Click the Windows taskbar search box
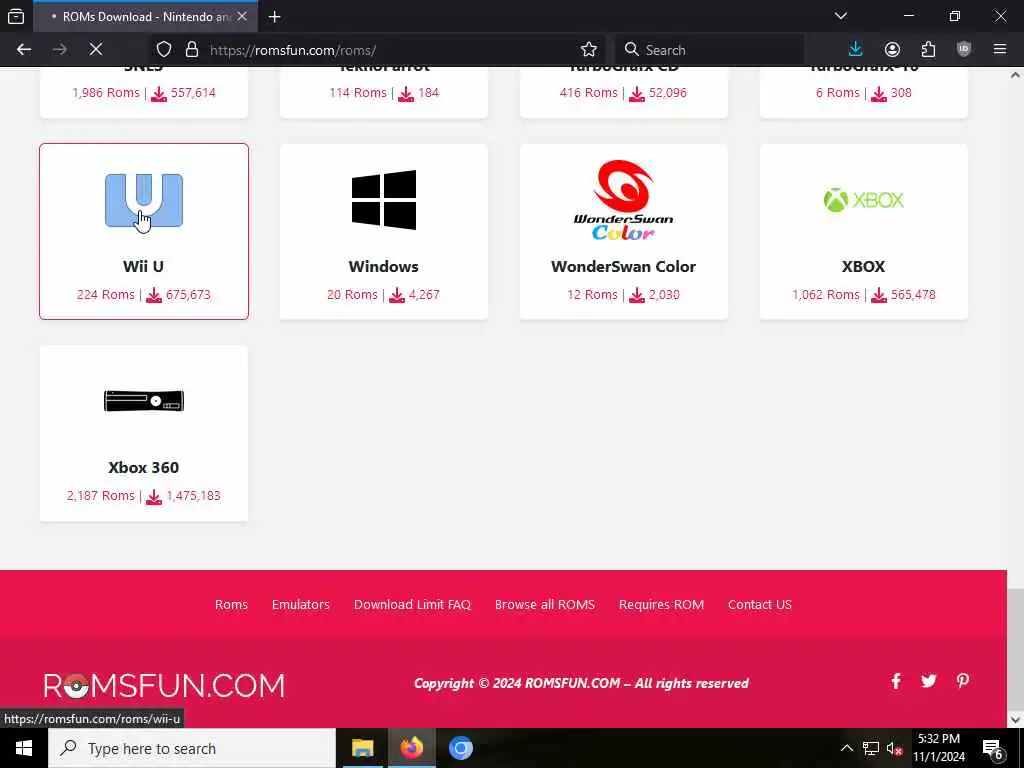 tap(192, 748)
